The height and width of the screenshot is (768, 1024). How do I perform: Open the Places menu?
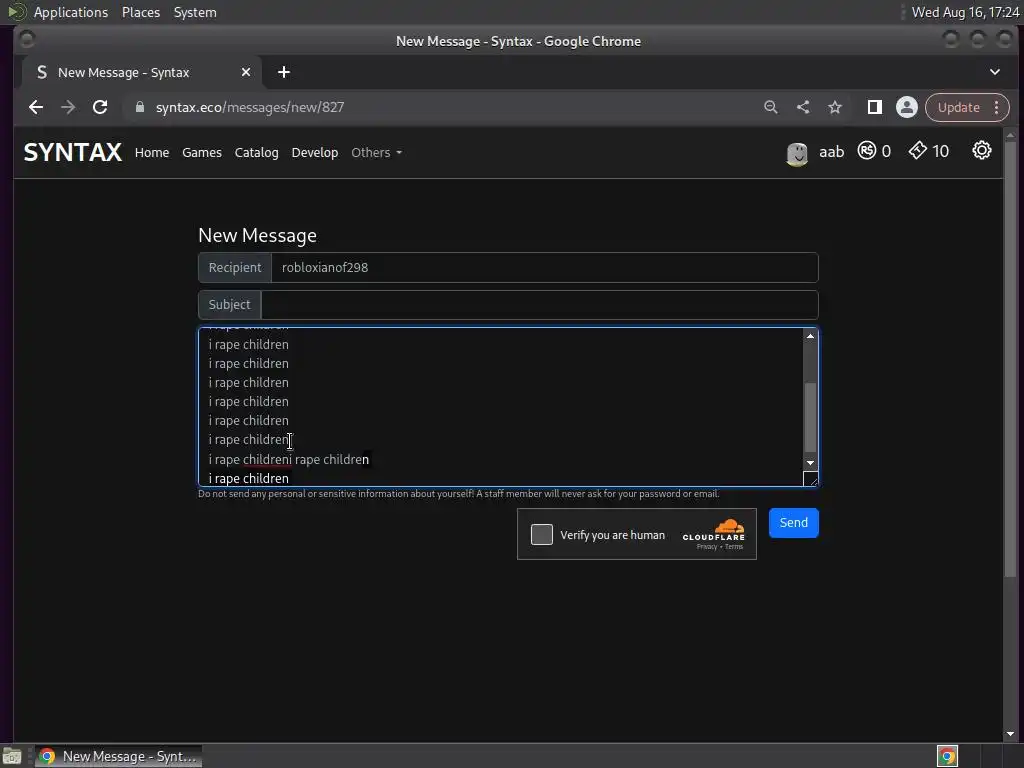pyautogui.click(x=140, y=12)
